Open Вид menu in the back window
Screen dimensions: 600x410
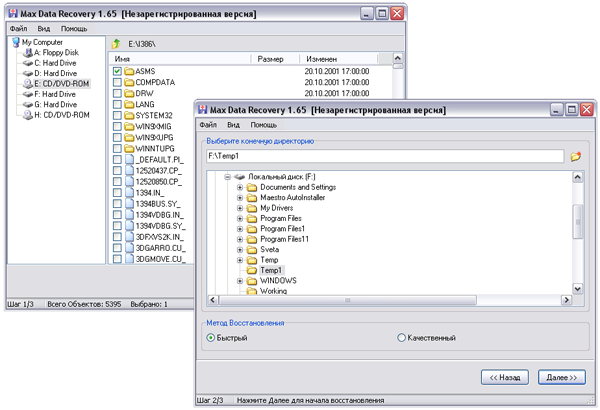pyautogui.click(x=44, y=29)
